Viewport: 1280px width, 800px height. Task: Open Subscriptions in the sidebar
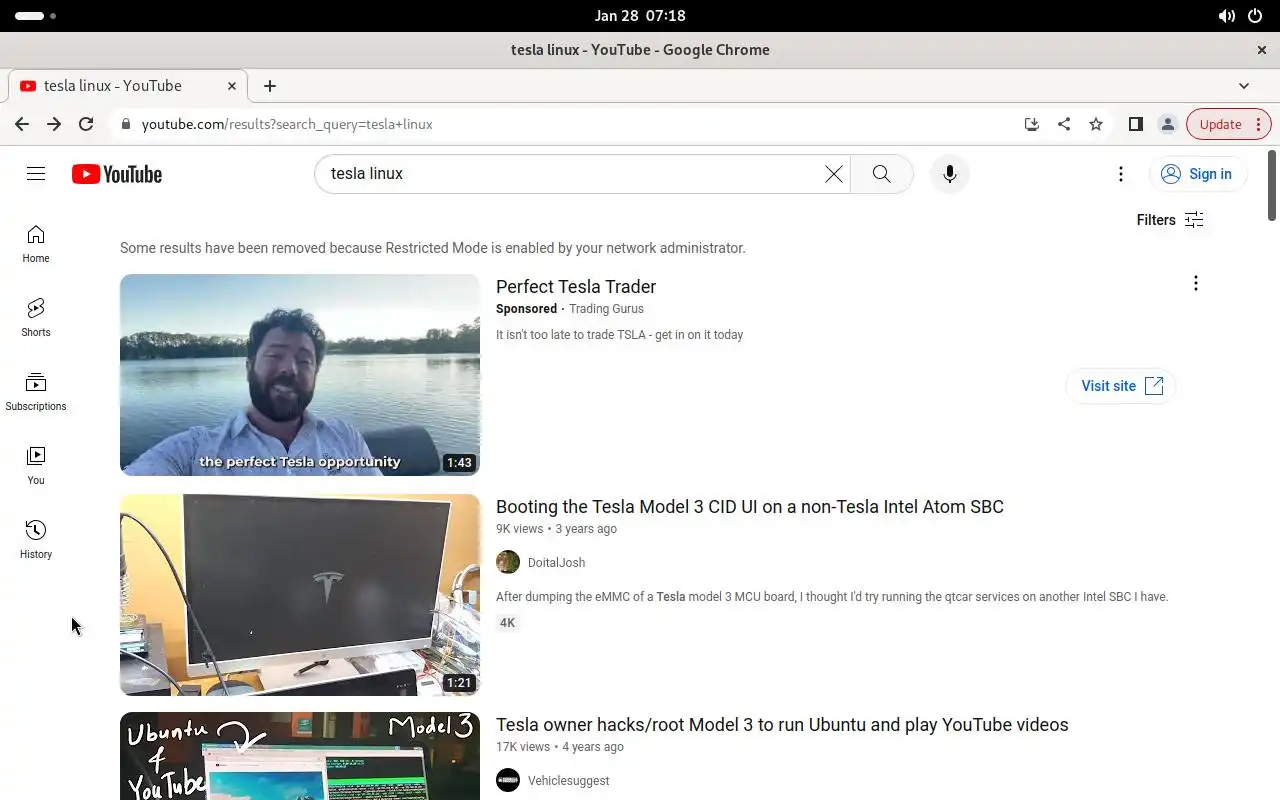(36, 392)
